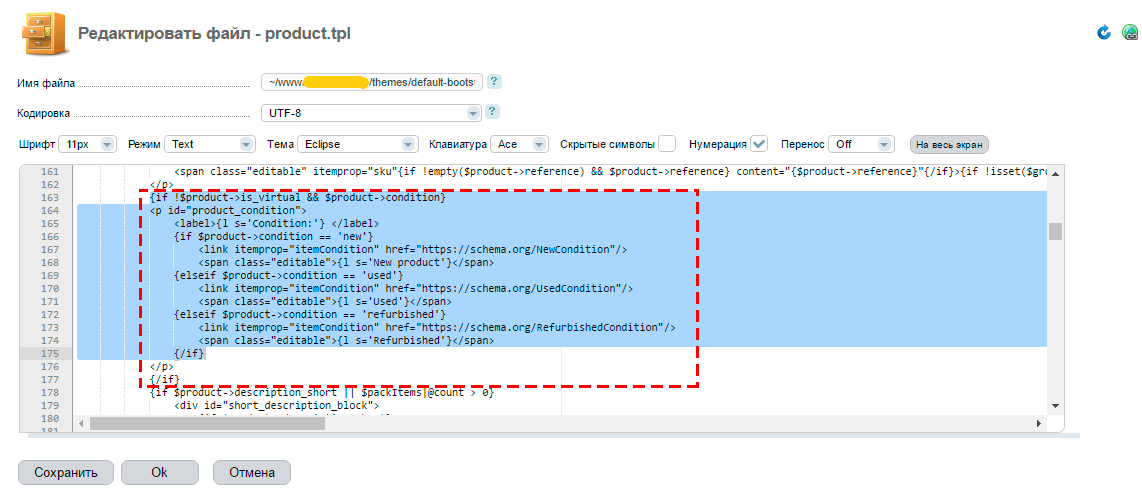Click into the Имя файла path field
Viewport: 1142px width, 503px height.
(x=371, y=82)
